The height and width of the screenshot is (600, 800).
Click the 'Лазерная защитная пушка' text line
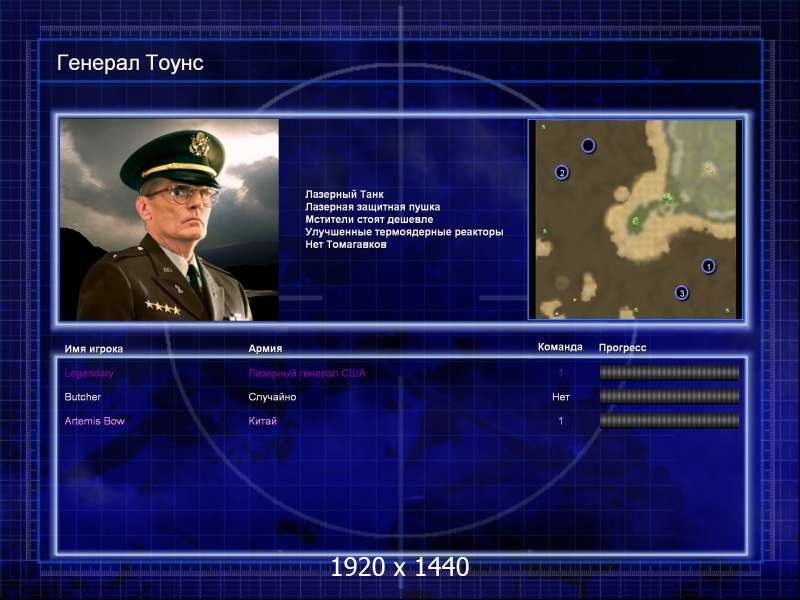(x=372, y=207)
